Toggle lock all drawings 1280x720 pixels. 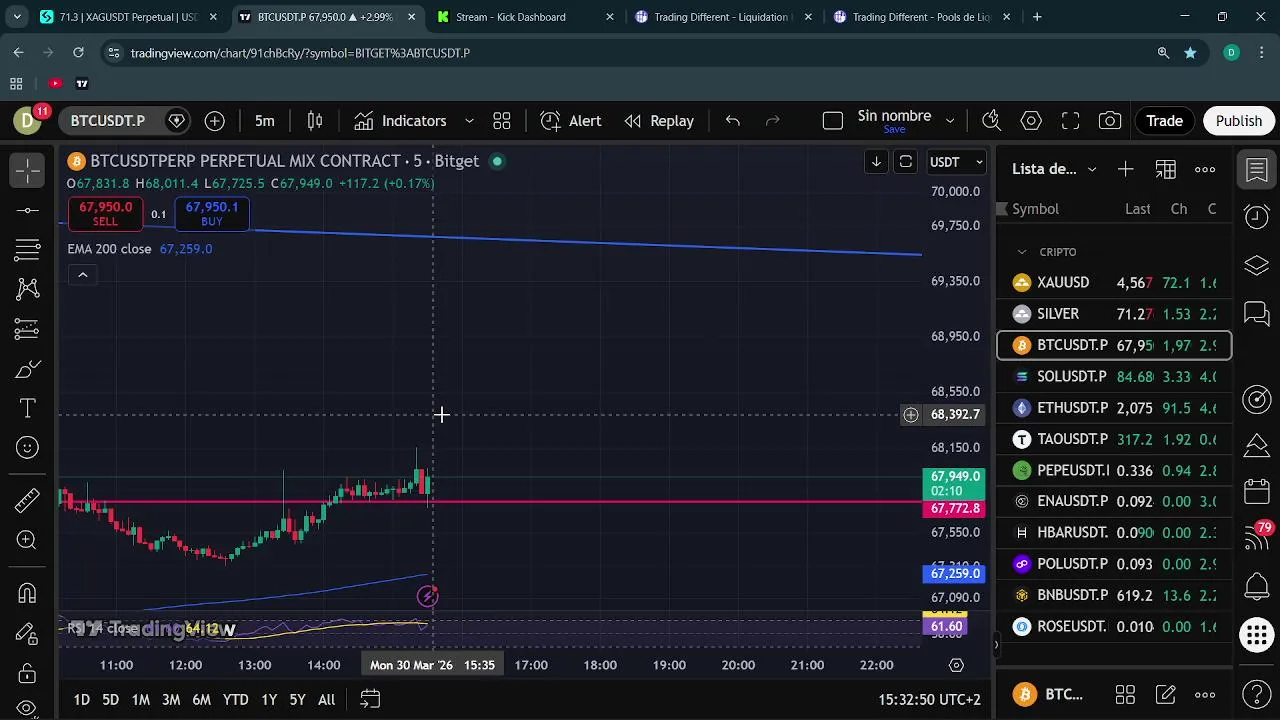coord(27,673)
